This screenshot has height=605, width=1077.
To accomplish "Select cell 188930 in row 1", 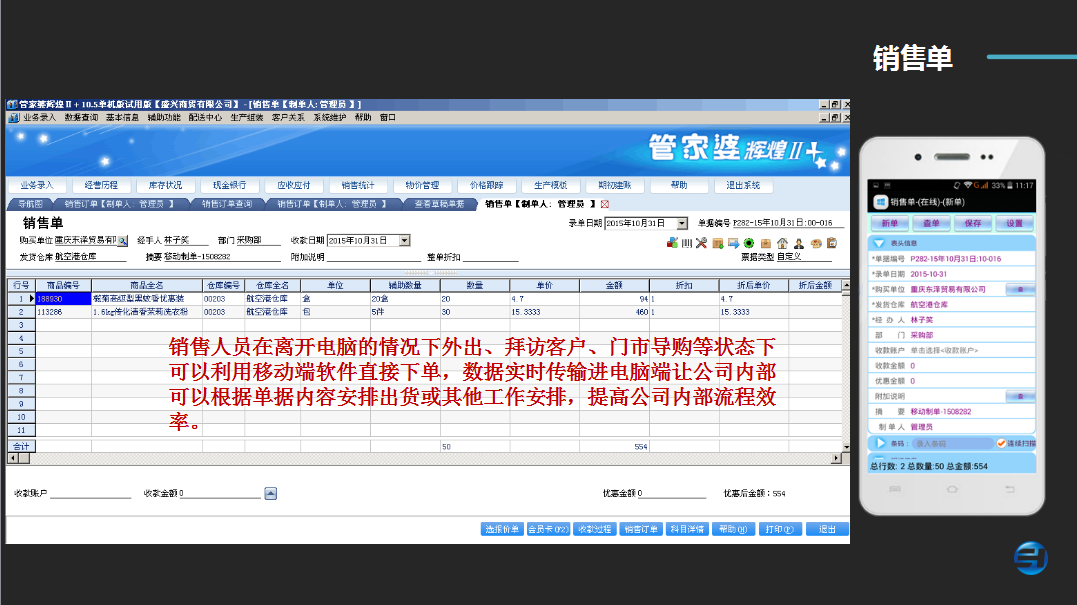I will (x=63, y=299).
